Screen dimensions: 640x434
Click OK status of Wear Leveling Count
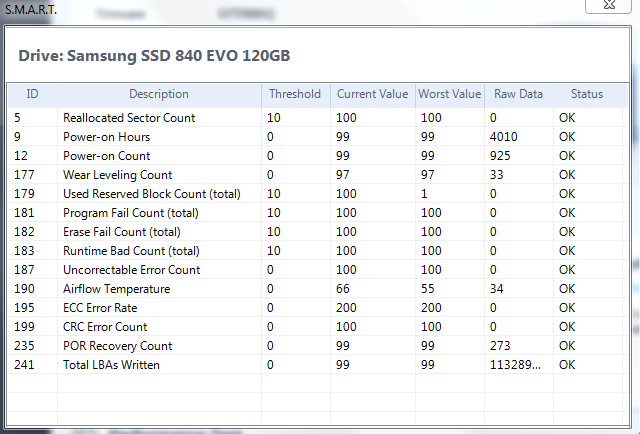[567, 175]
